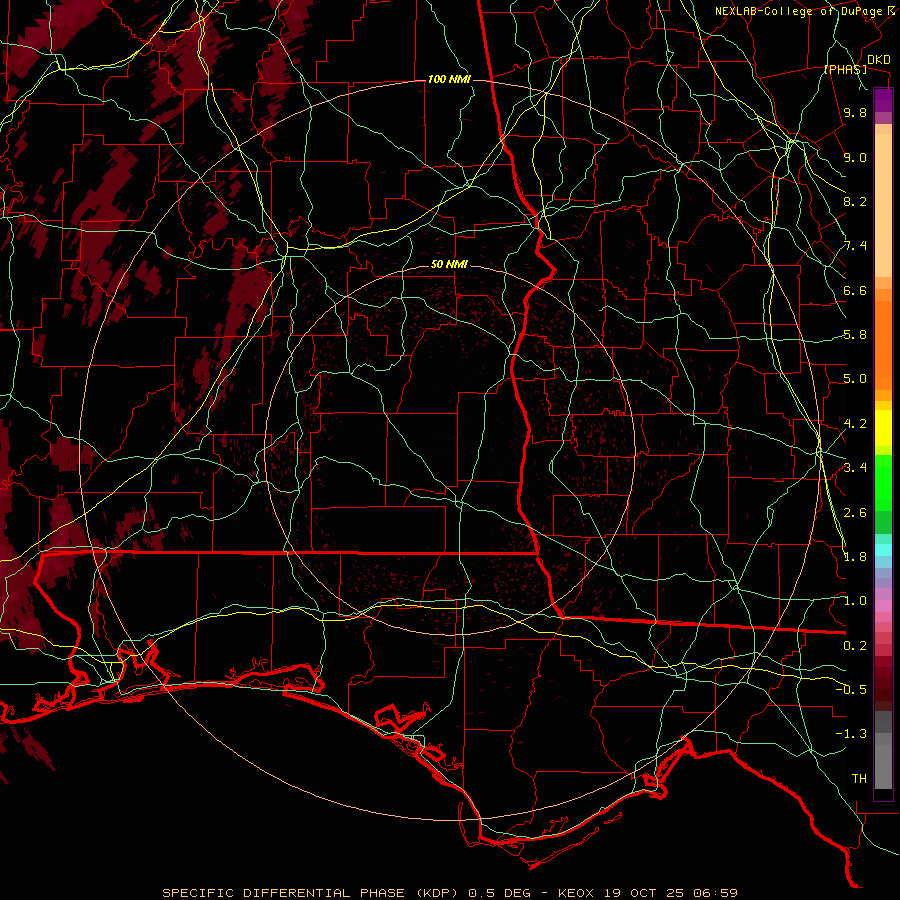Click the "50 NMI" range ring label

(449, 265)
